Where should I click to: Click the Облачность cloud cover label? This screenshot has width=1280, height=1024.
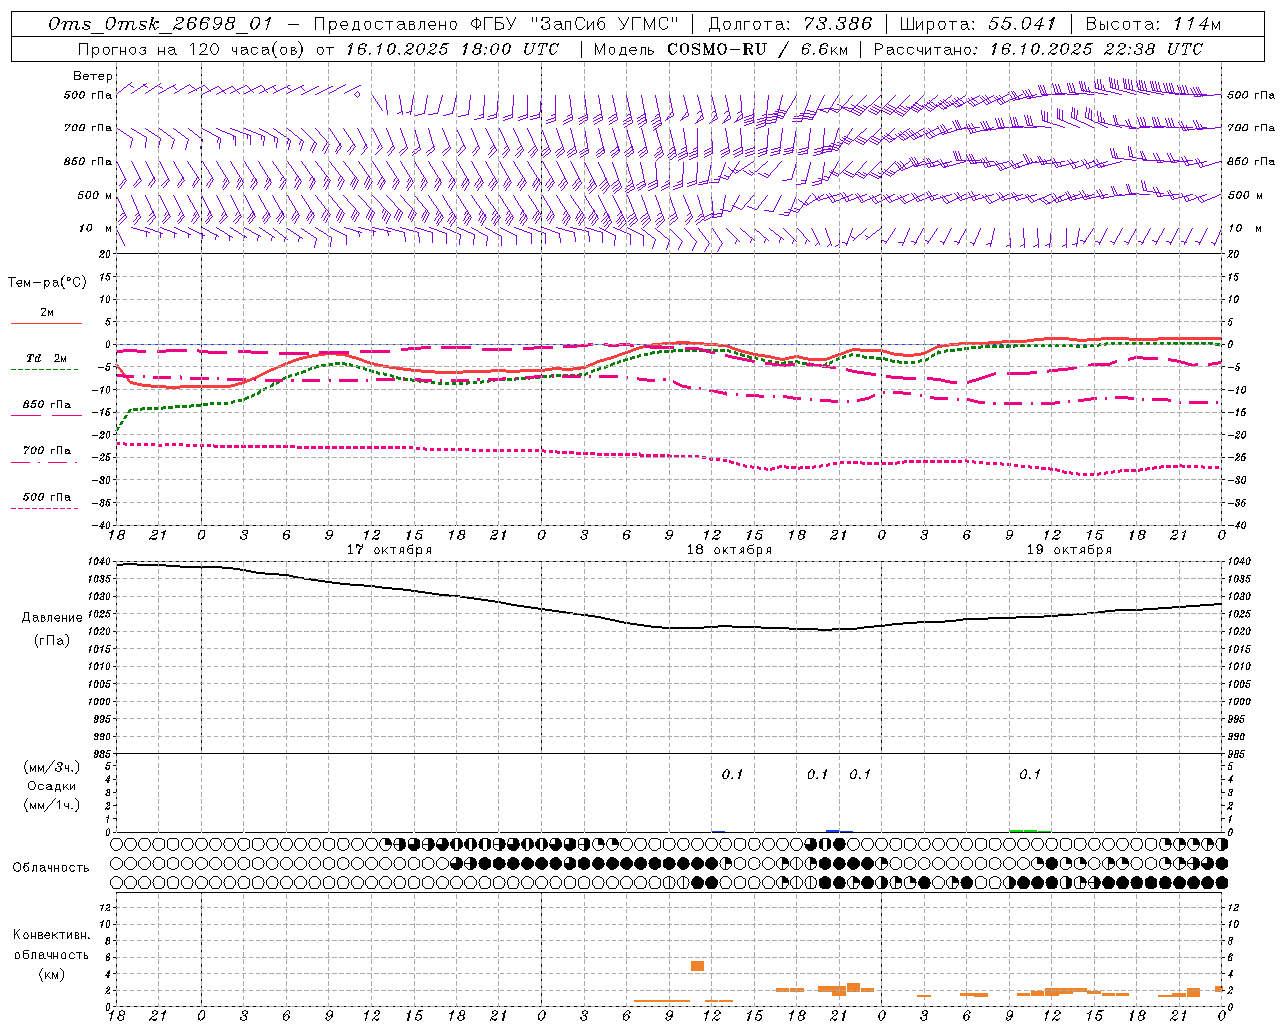(51, 867)
